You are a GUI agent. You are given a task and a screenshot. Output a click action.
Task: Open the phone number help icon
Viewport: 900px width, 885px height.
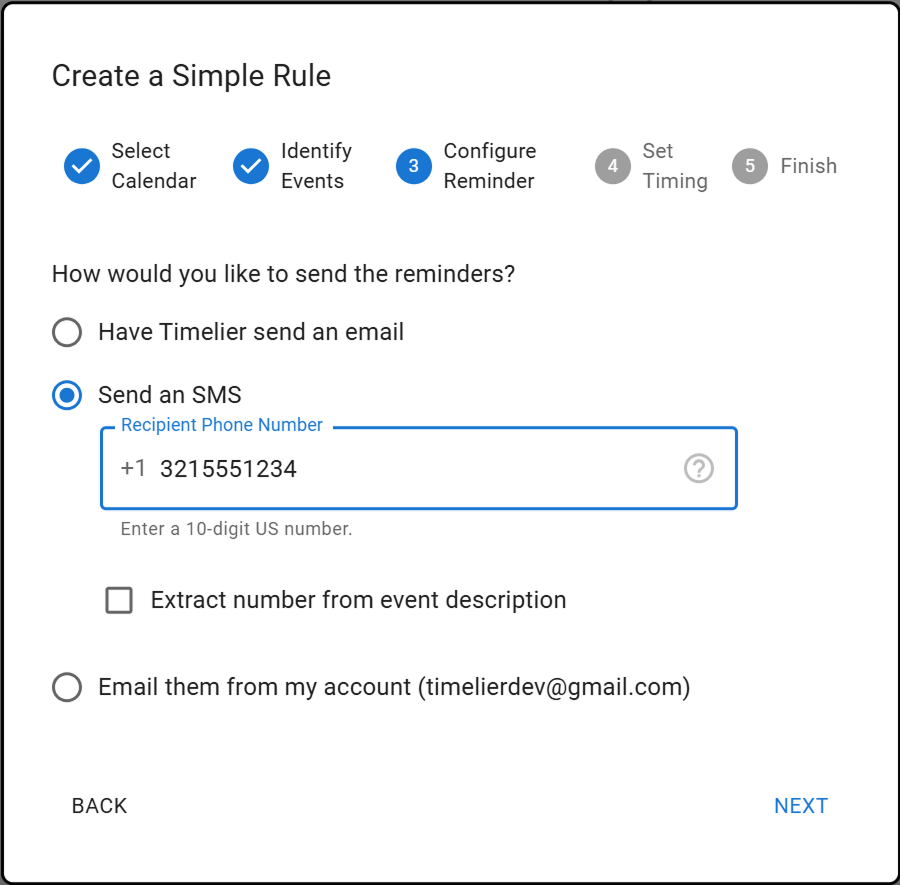[x=698, y=468]
